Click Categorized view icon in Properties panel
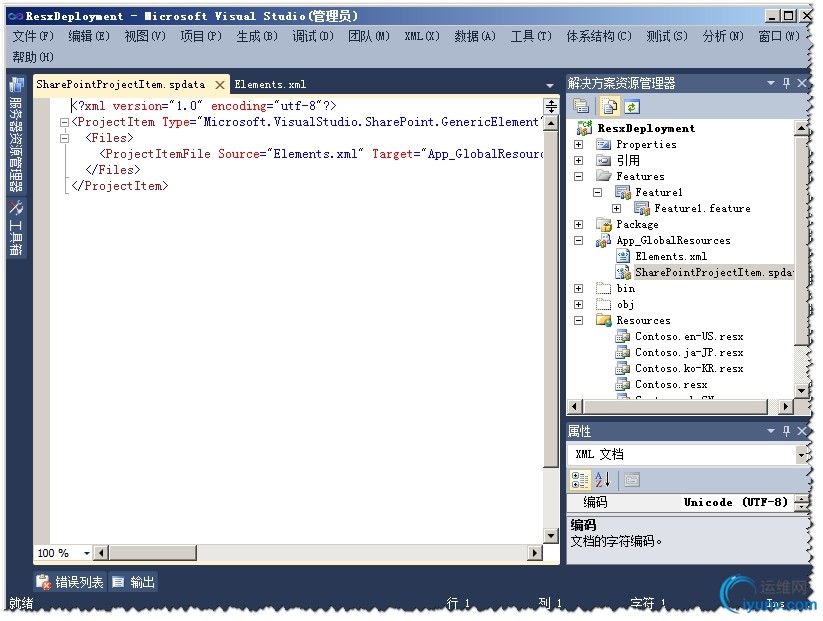The width and height of the screenshot is (823, 621). [580, 480]
